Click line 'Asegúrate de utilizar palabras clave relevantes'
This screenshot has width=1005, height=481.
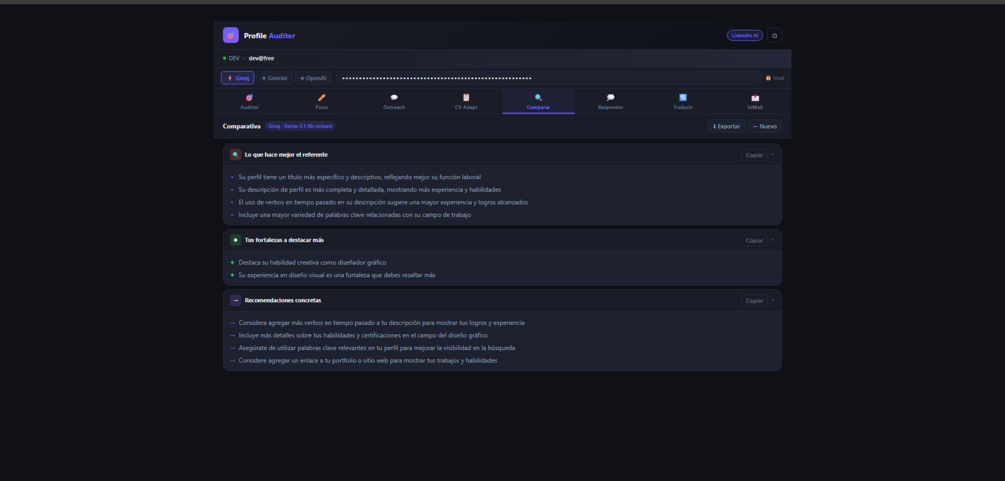(377, 348)
